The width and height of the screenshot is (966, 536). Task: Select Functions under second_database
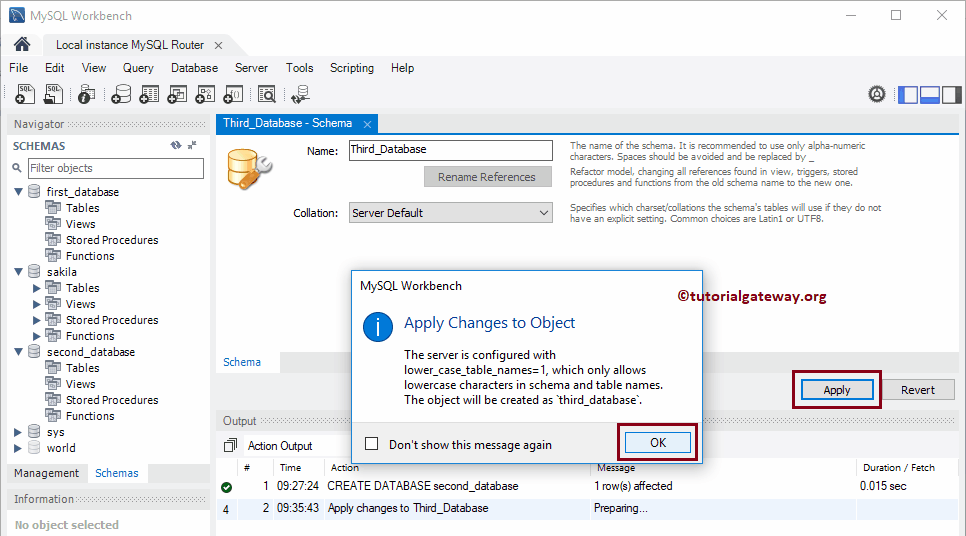90,416
